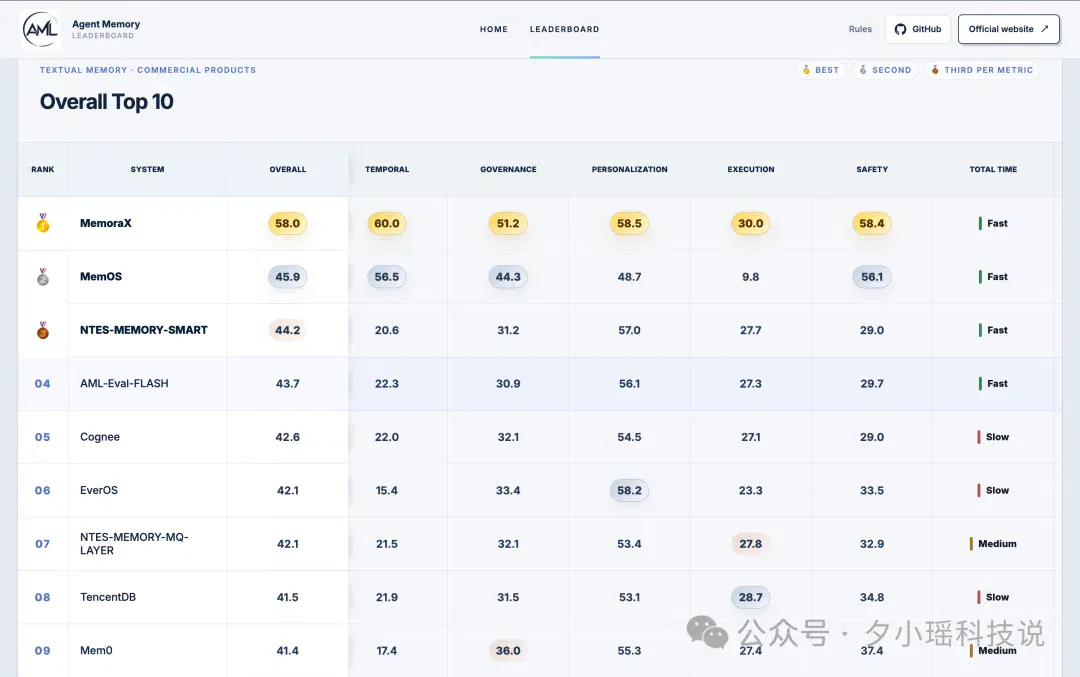
Task: Click rank number 06
Action: (43, 490)
